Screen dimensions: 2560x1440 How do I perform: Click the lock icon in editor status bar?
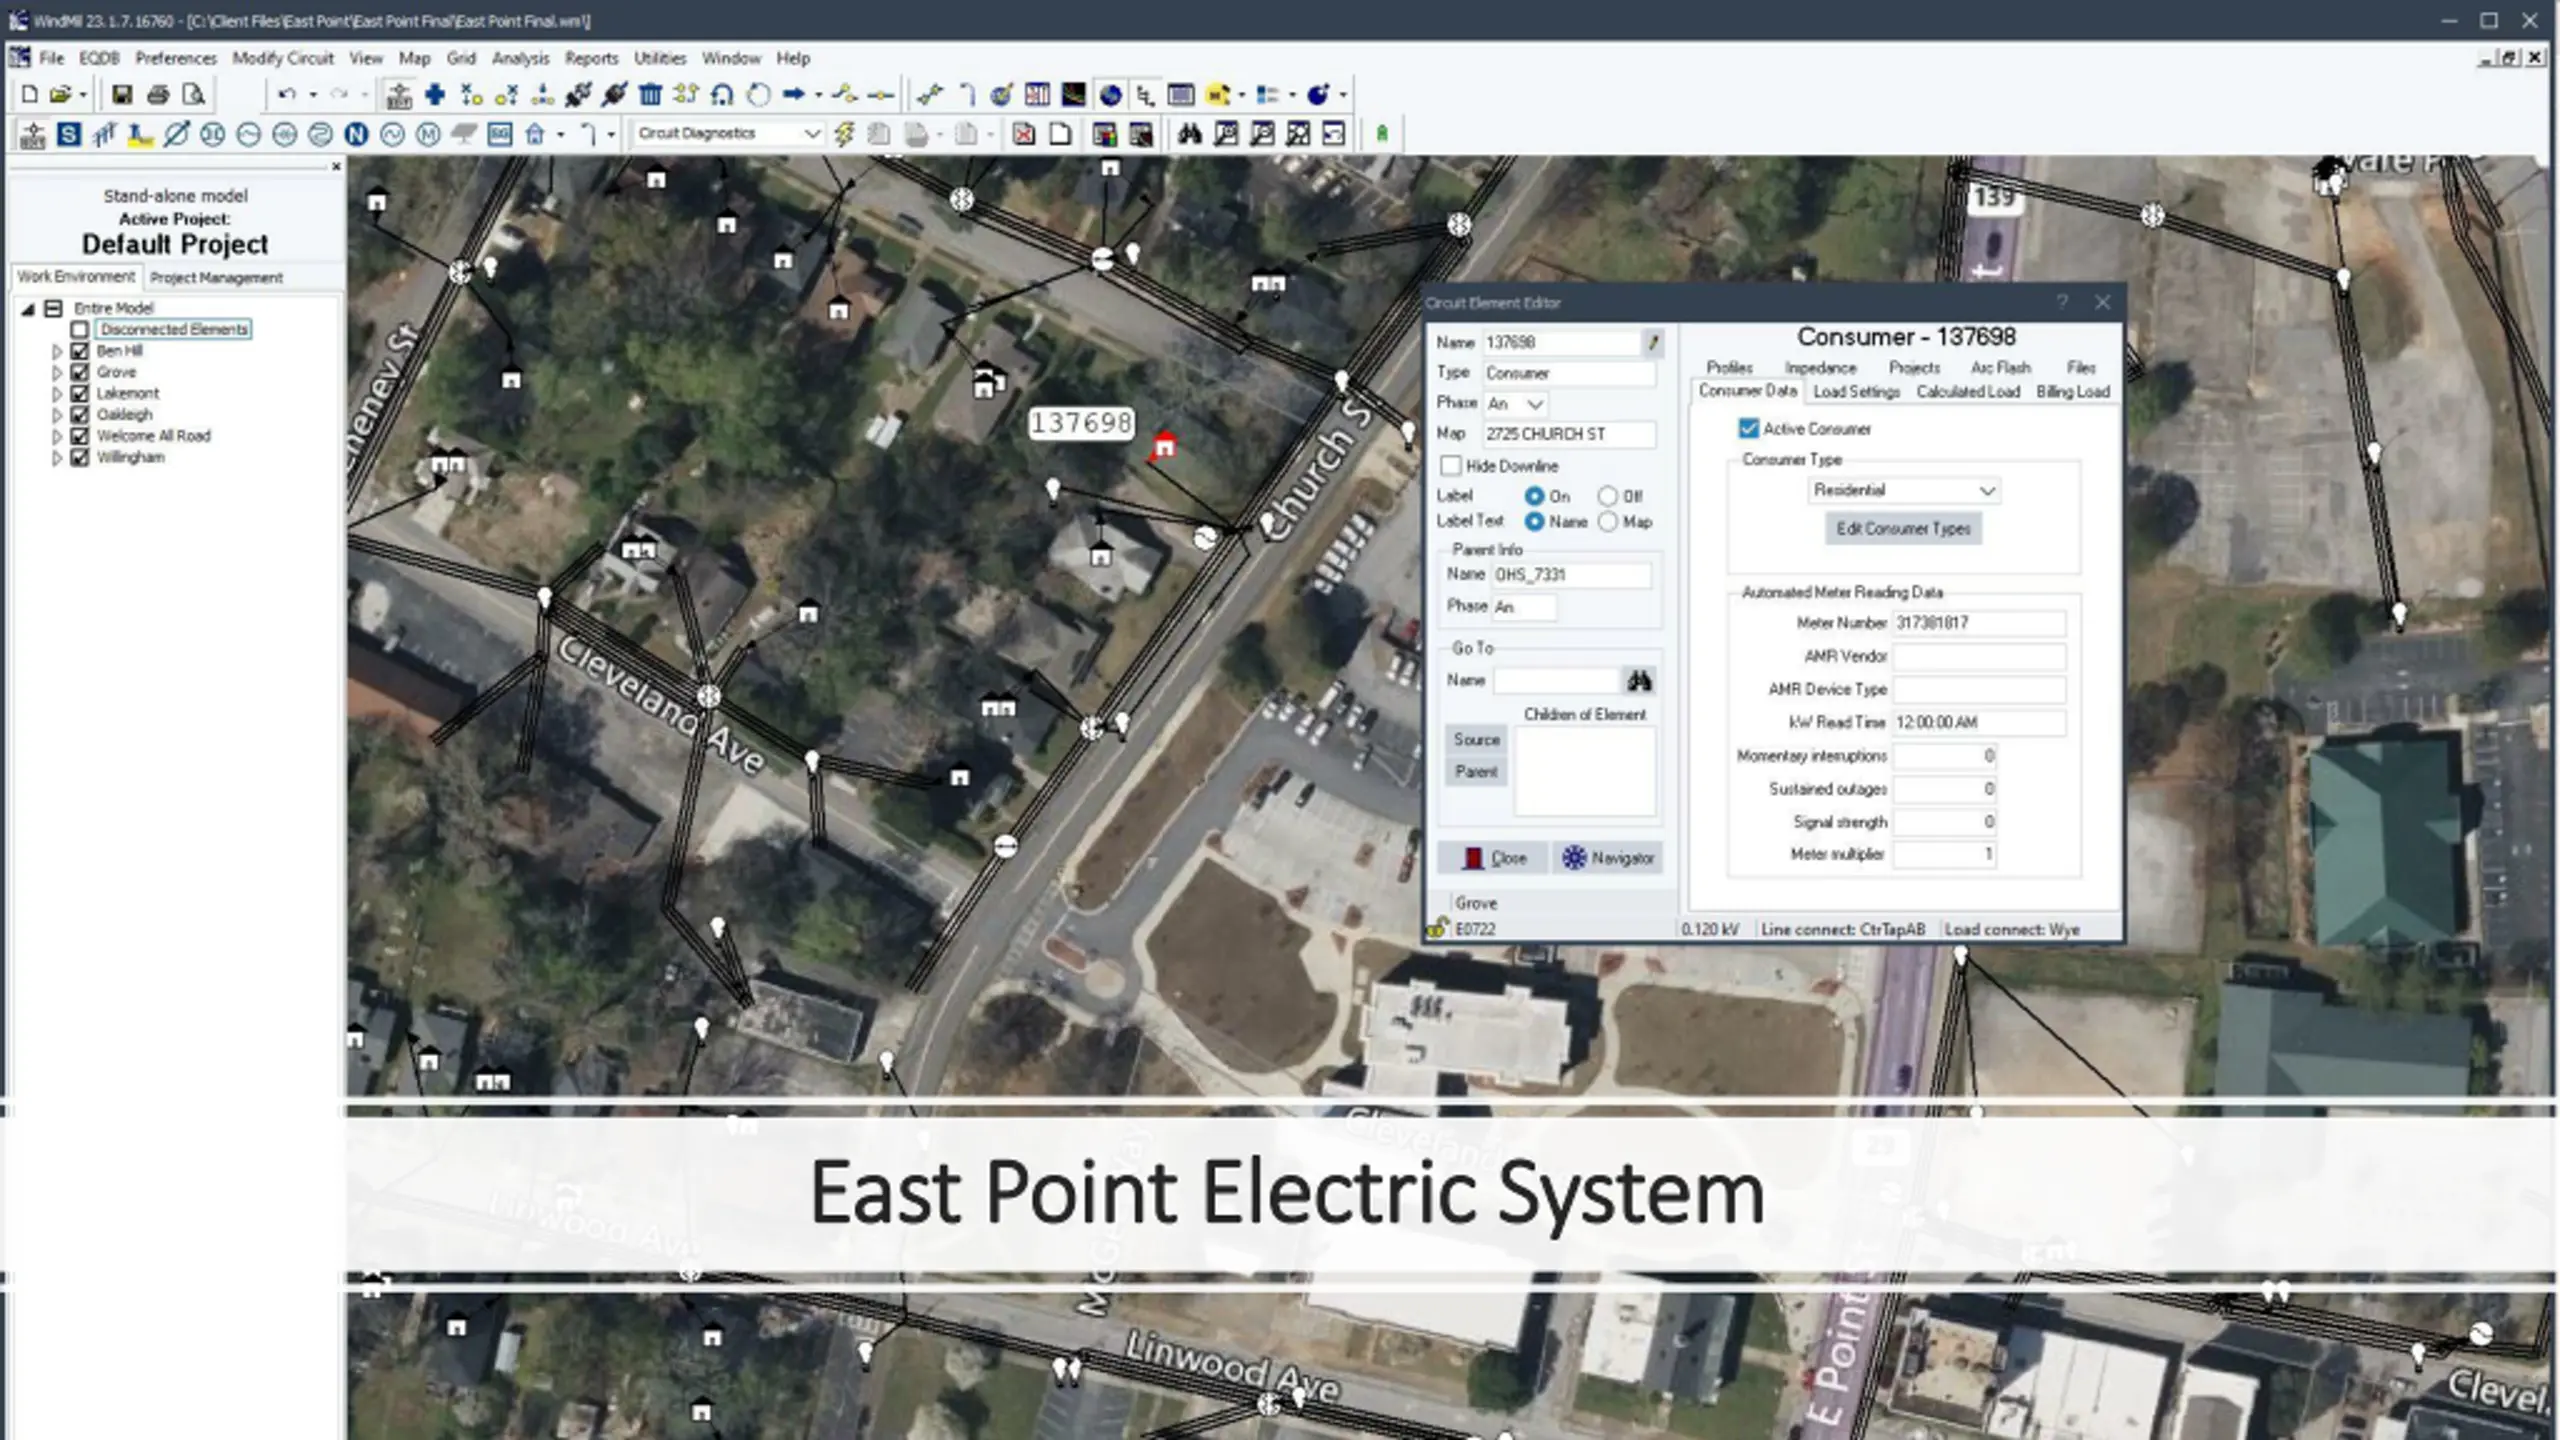click(1438, 928)
